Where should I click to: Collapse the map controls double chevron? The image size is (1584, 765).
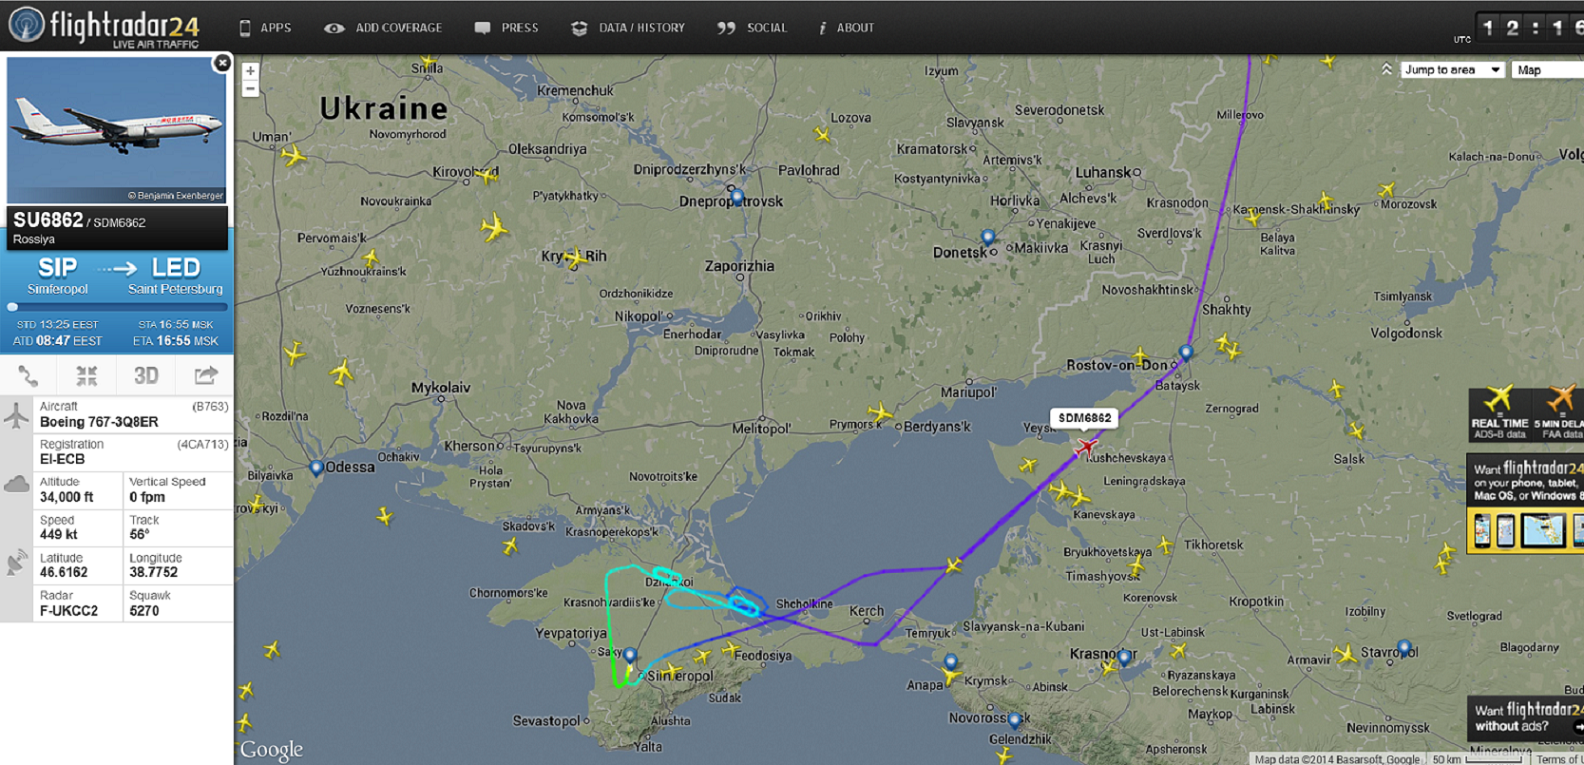[x=1386, y=70]
